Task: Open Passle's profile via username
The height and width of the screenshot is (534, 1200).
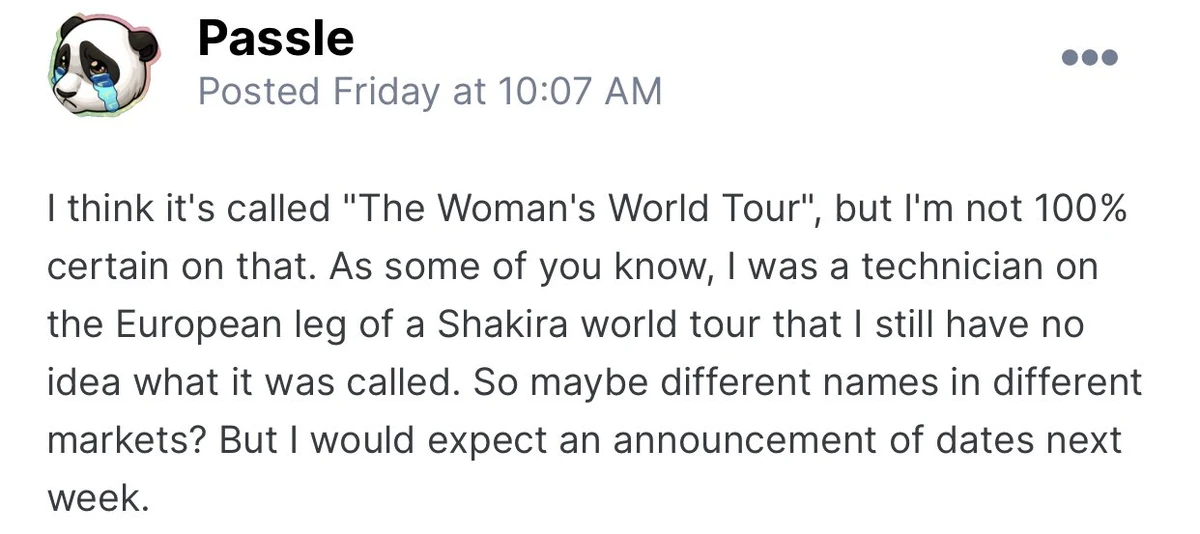Action: coord(275,39)
